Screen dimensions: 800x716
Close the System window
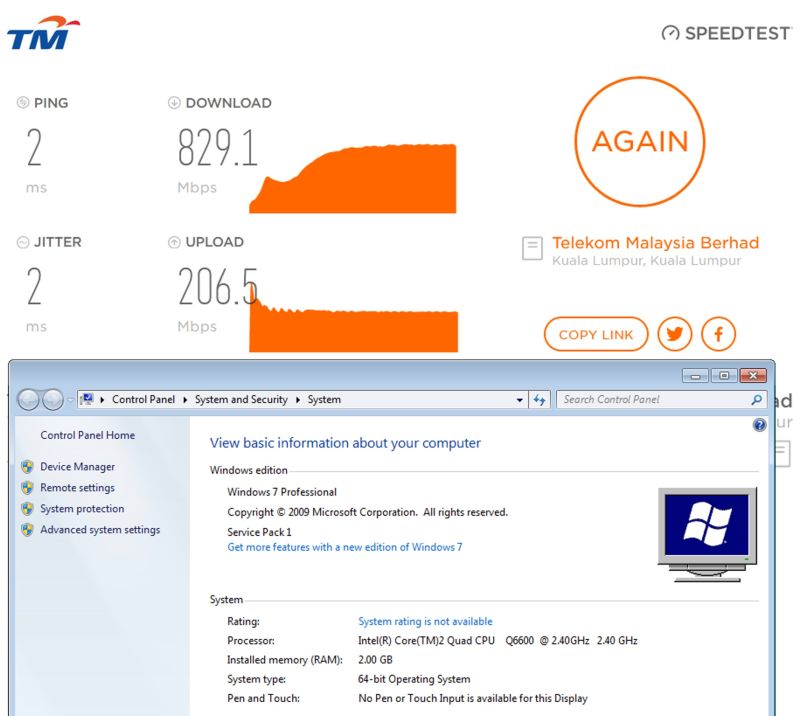pos(753,376)
